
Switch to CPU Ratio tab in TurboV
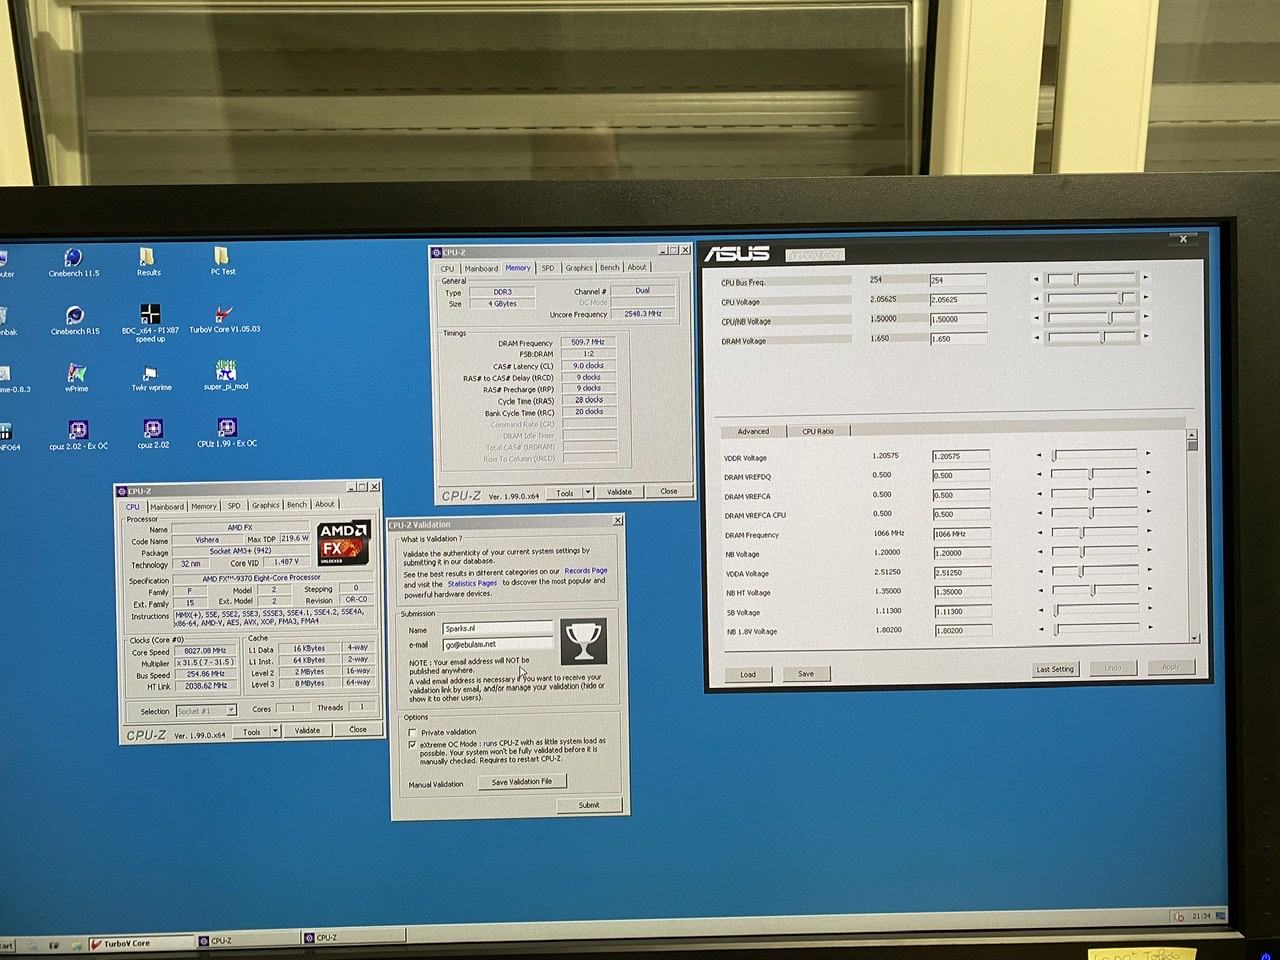[818, 431]
